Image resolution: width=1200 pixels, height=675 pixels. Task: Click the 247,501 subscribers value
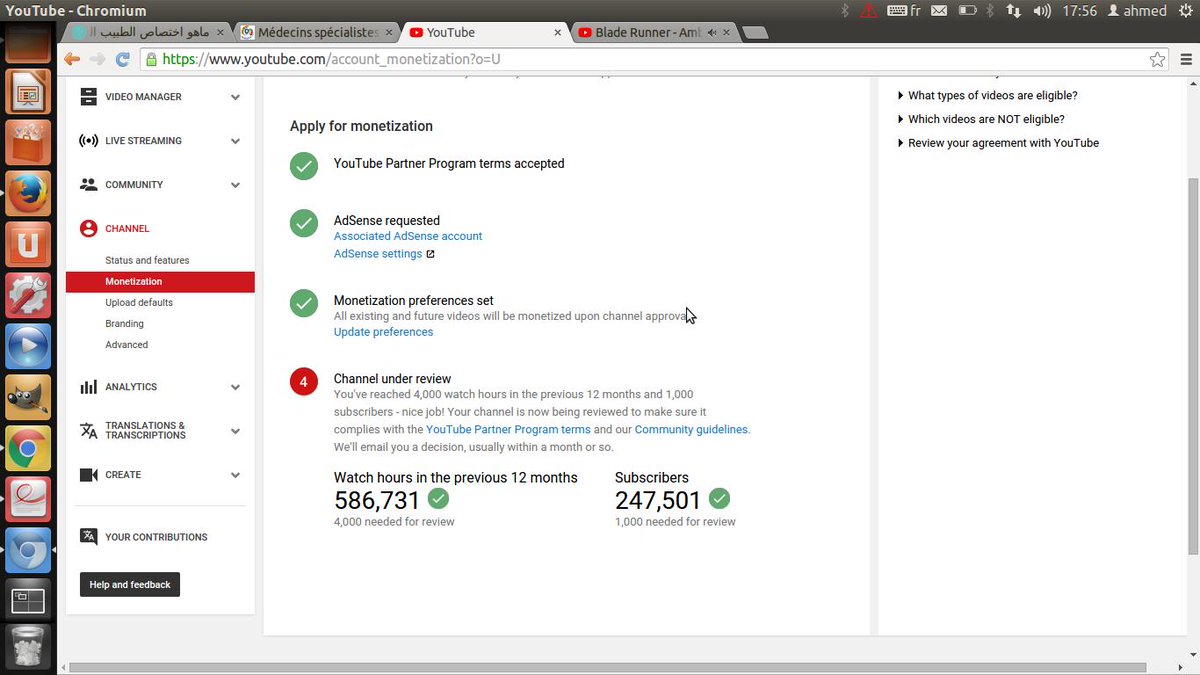[658, 500]
